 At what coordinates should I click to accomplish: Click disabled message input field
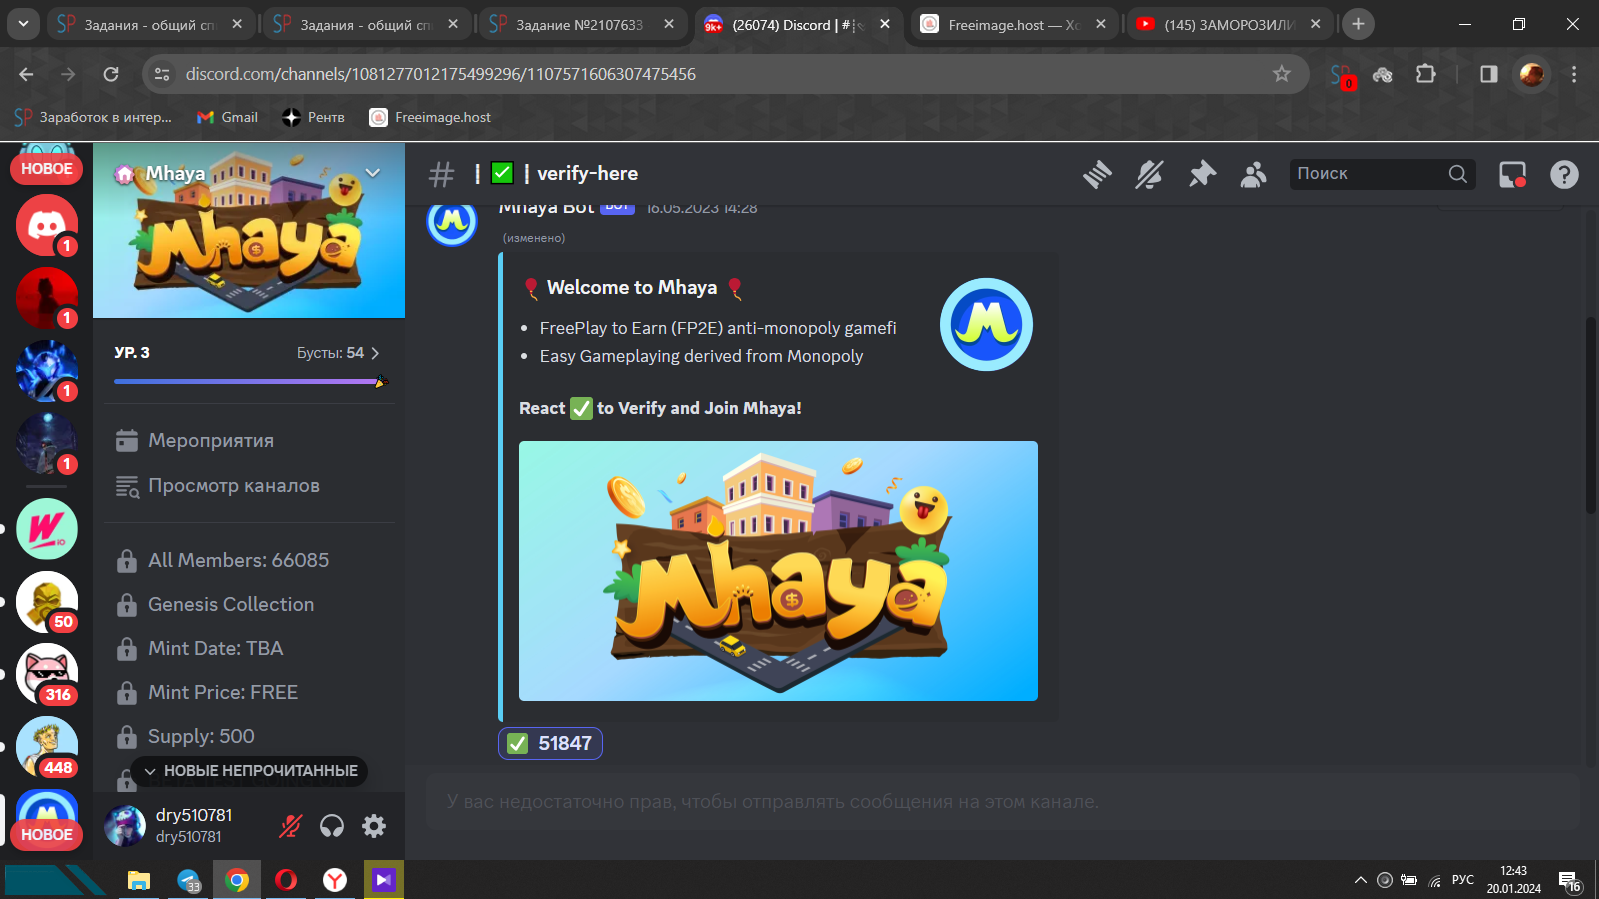pyautogui.click(x=1003, y=802)
